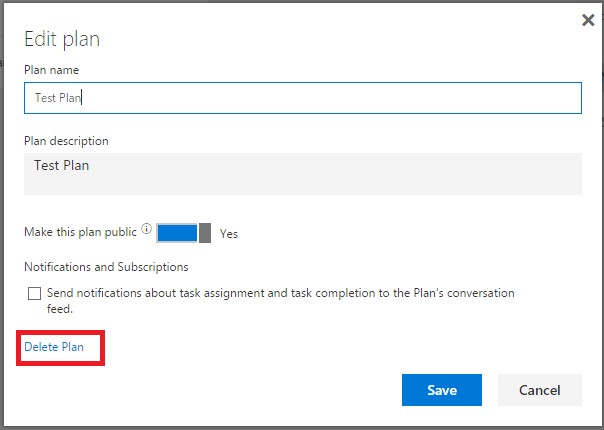604x430 pixels.
Task: Click the Edit plan dialog heading
Action: point(62,40)
